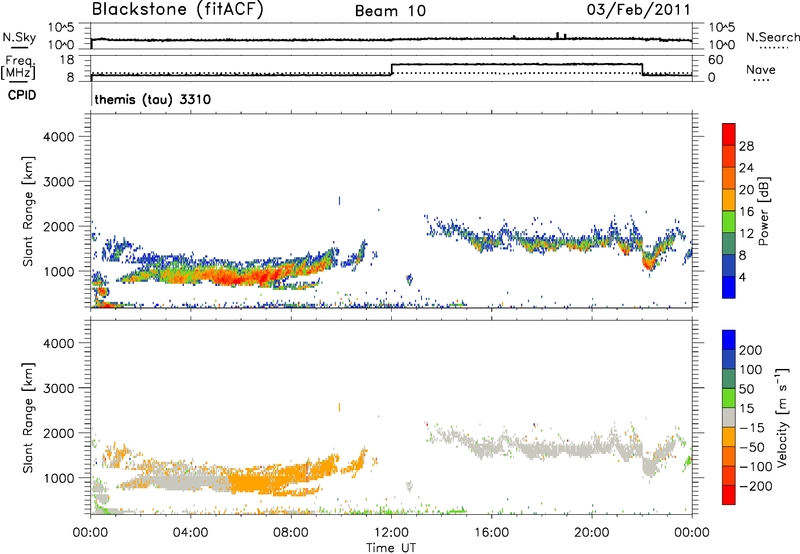Click the 'Beam 10' label

point(390,11)
